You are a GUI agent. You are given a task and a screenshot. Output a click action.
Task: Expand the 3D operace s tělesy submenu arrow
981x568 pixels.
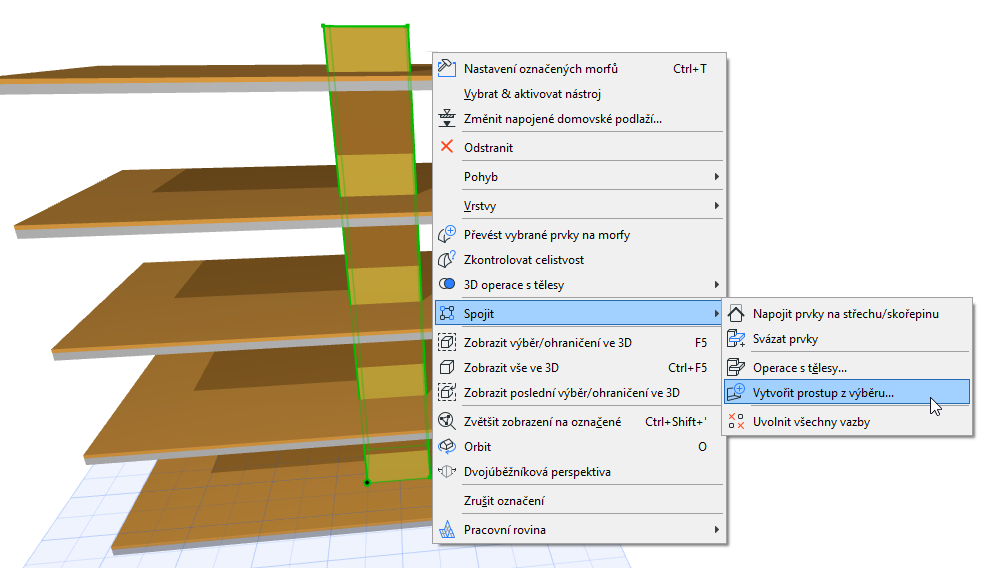pos(716,284)
